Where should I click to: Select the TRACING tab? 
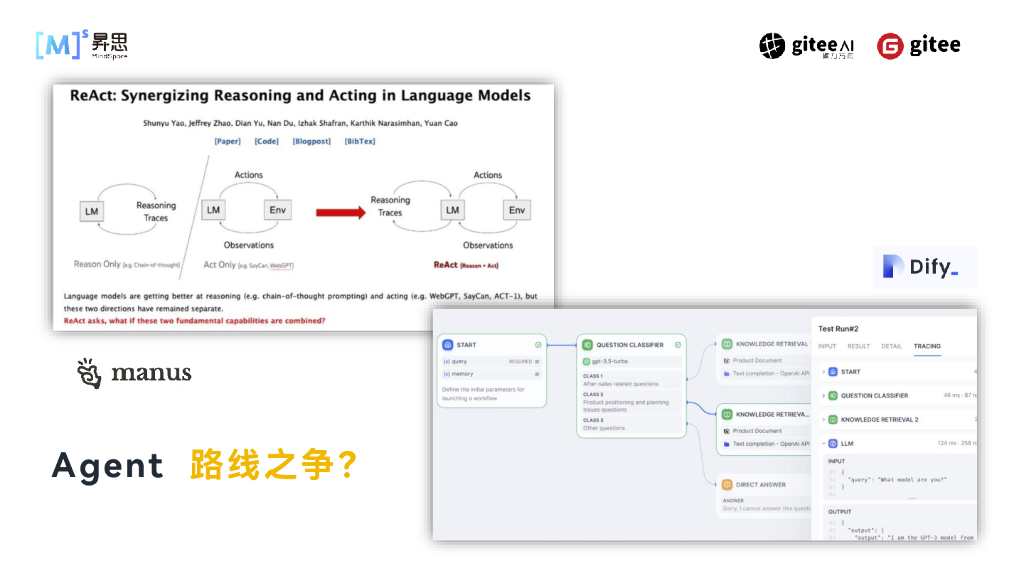(x=927, y=346)
